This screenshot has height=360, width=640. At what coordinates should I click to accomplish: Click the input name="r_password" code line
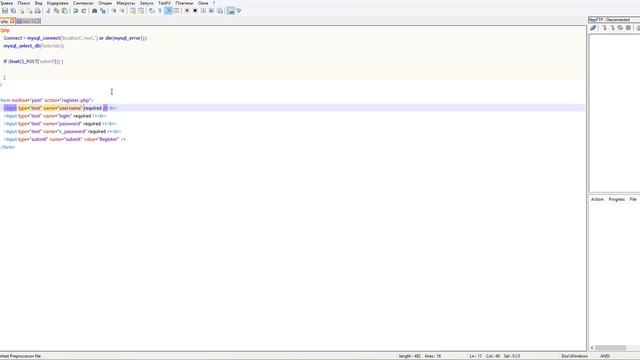coord(62,131)
